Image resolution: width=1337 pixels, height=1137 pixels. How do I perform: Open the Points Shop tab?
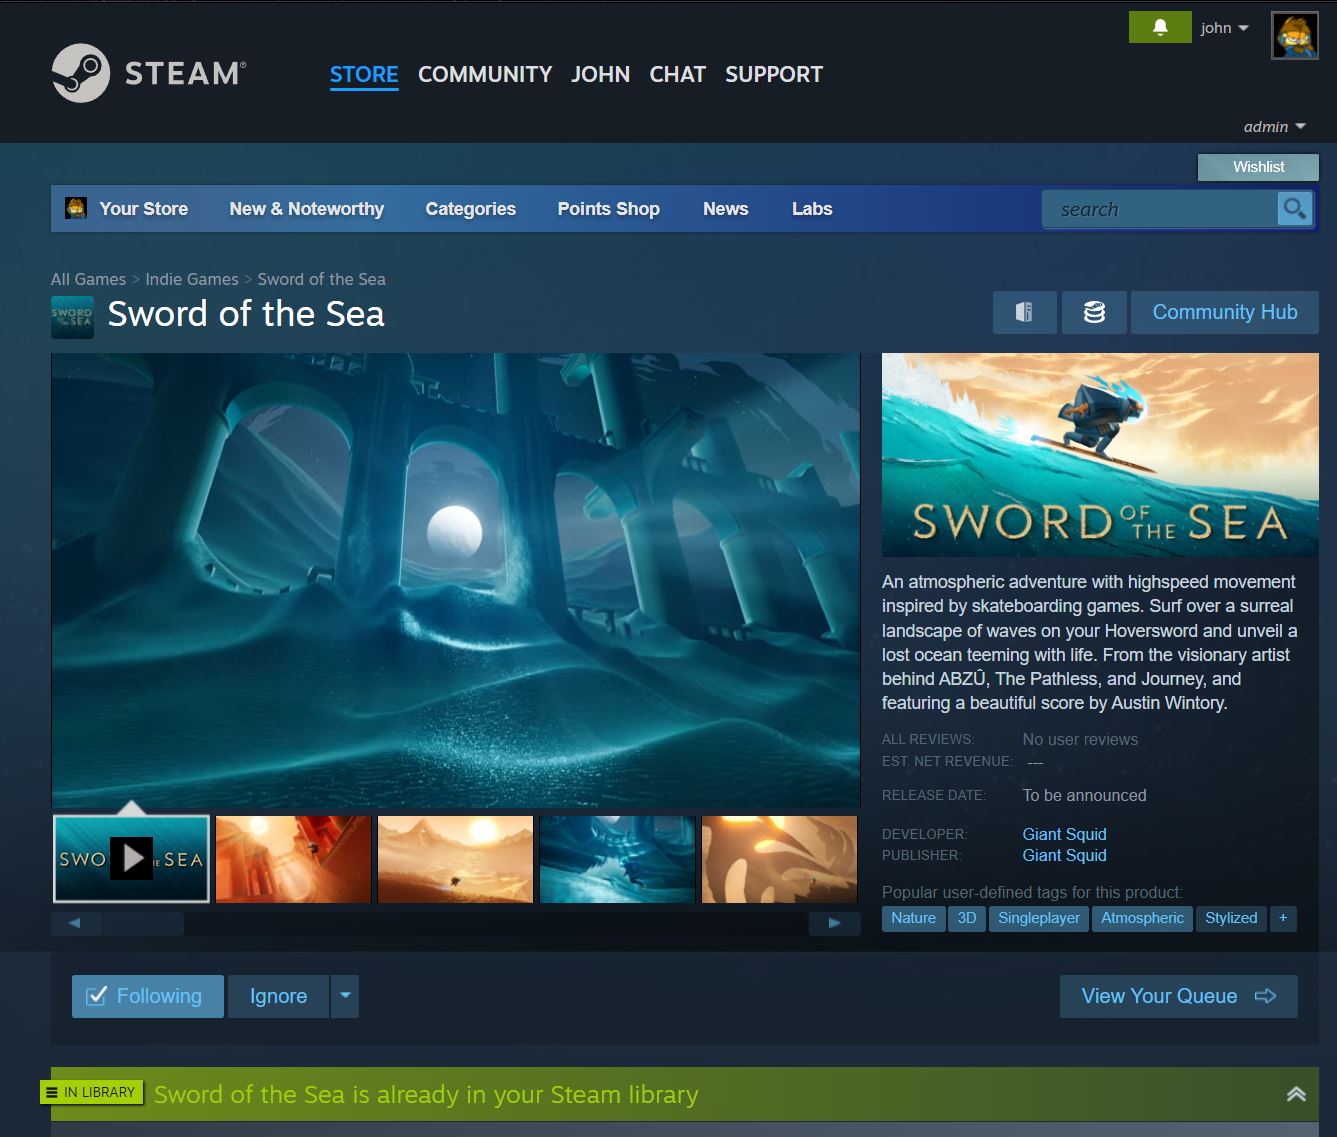tap(609, 209)
